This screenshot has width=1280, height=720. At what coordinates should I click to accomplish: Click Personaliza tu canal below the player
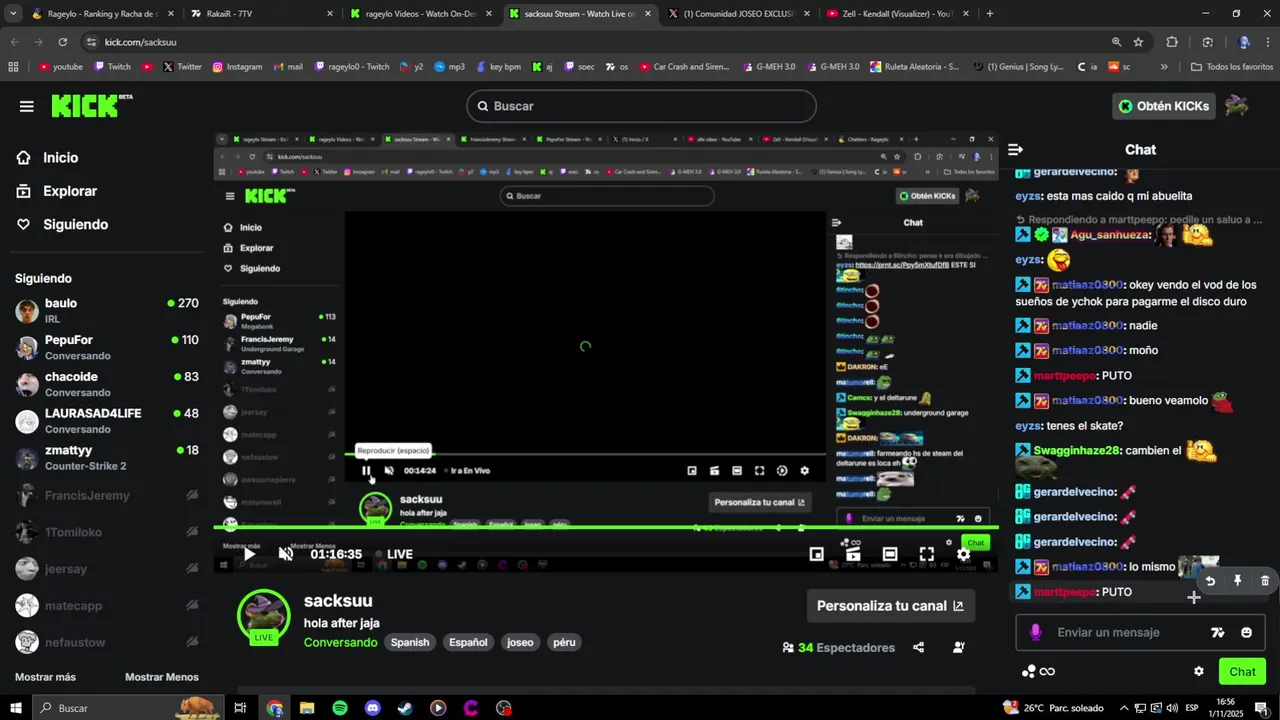click(x=890, y=606)
